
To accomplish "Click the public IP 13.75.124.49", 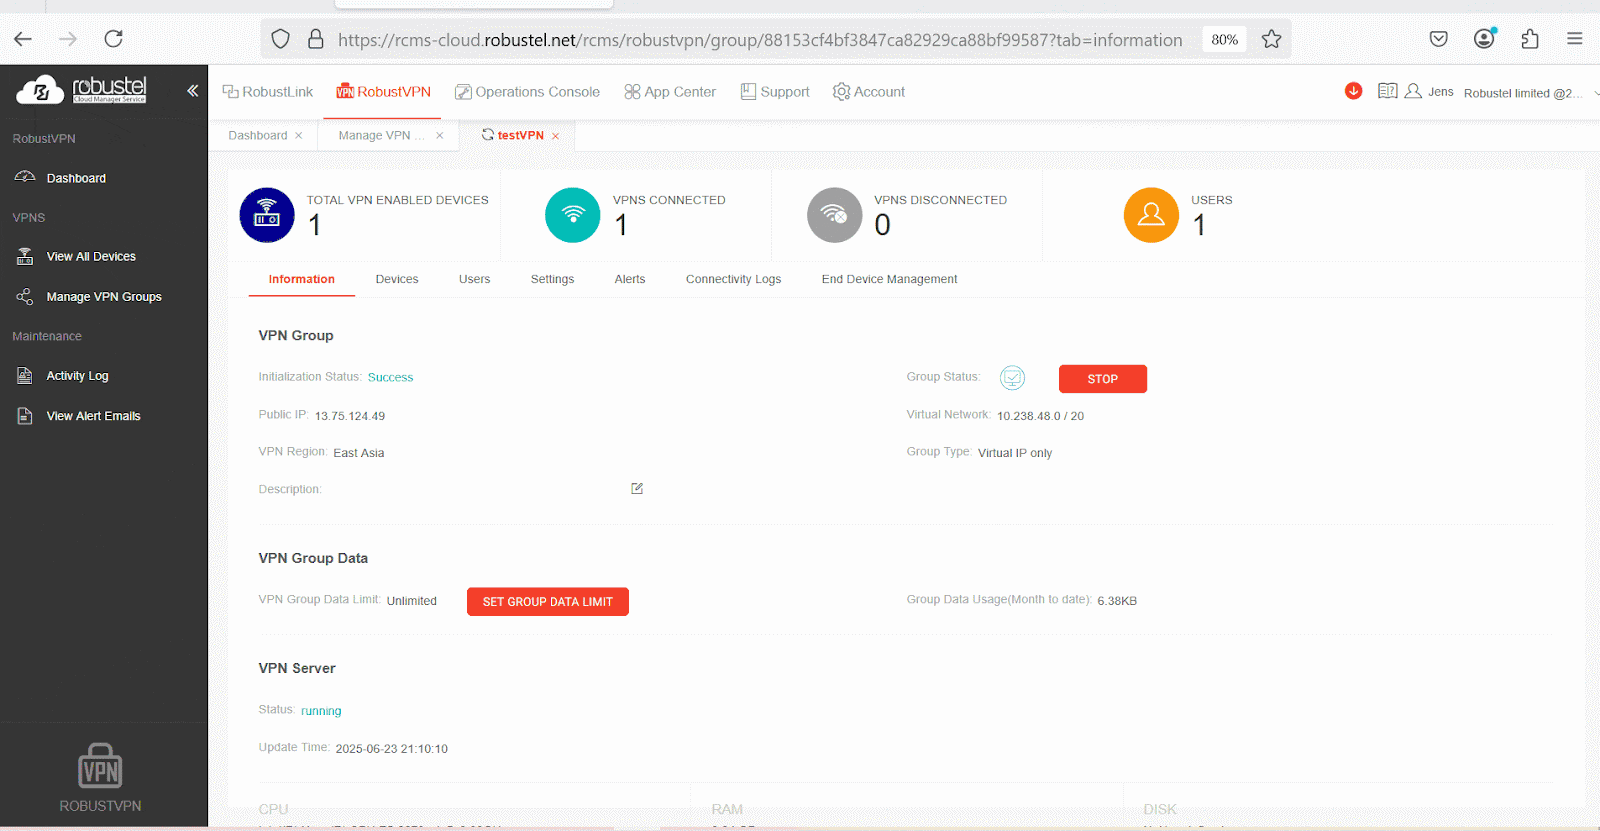I will pyautogui.click(x=350, y=416).
